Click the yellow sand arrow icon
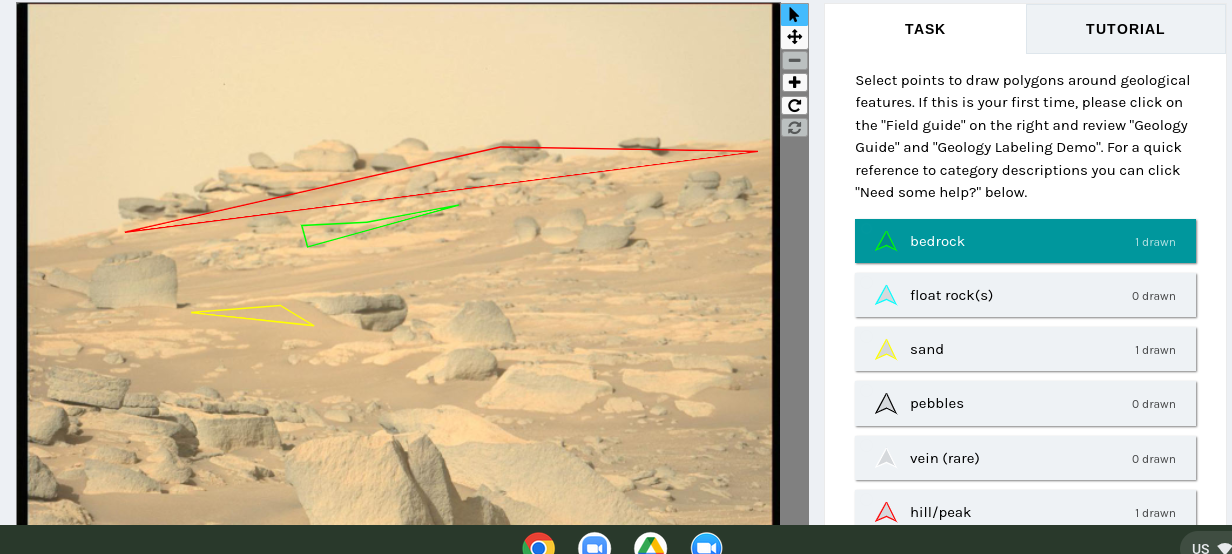 [x=886, y=350]
